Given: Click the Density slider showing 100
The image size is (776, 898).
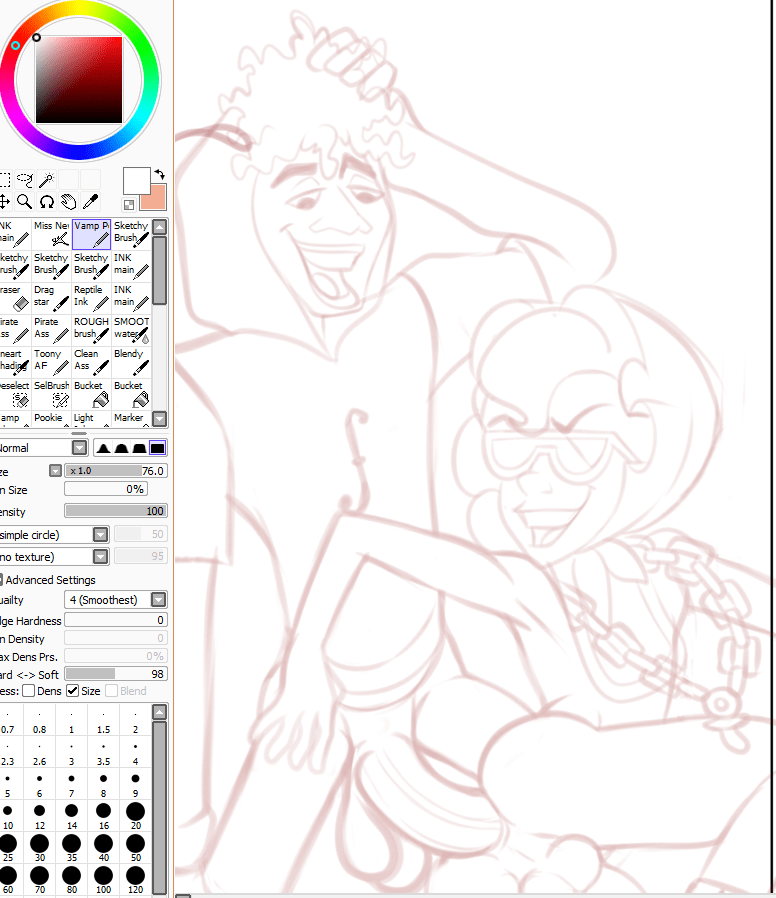Looking at the screenshot, I should click(116, 511).
